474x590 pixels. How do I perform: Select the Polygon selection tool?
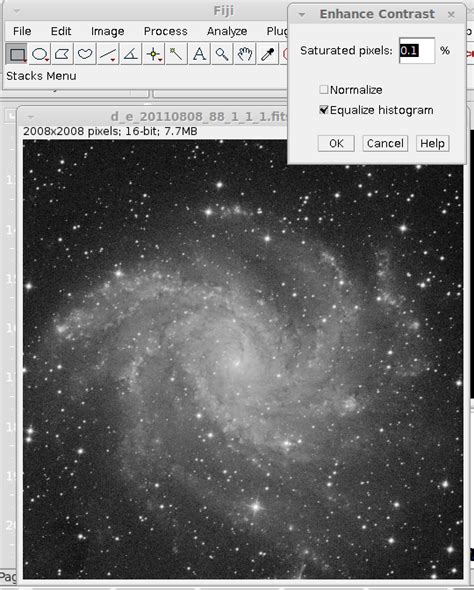pos(62,54)
